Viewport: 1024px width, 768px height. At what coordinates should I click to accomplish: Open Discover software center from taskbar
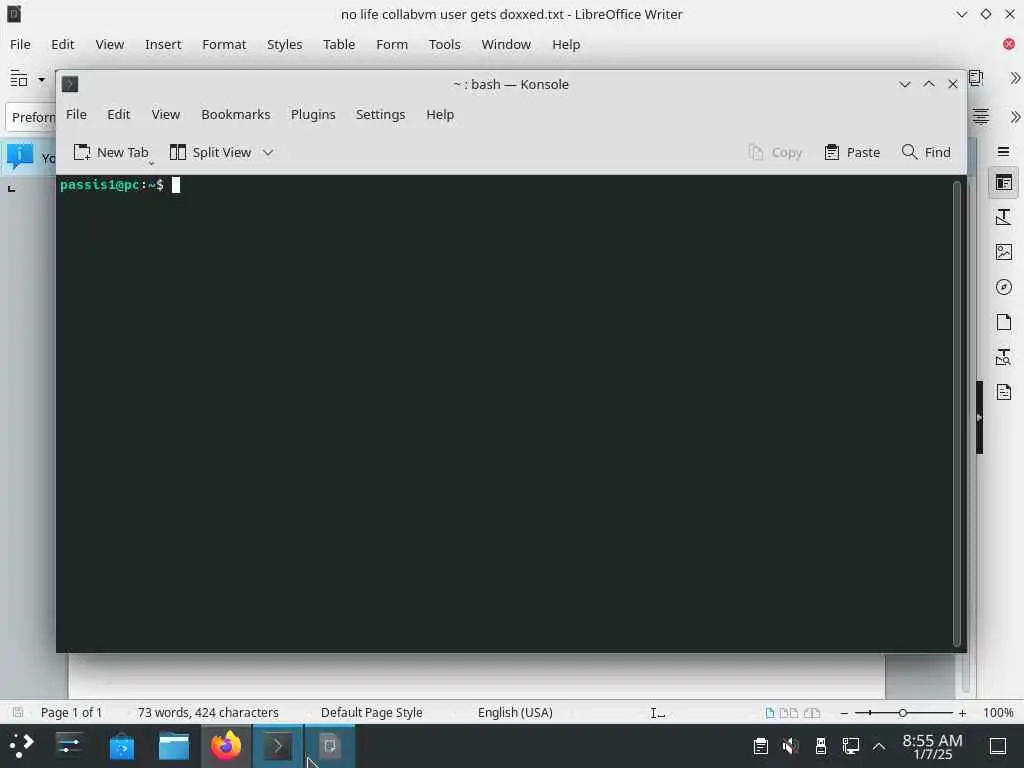(121, 746)
